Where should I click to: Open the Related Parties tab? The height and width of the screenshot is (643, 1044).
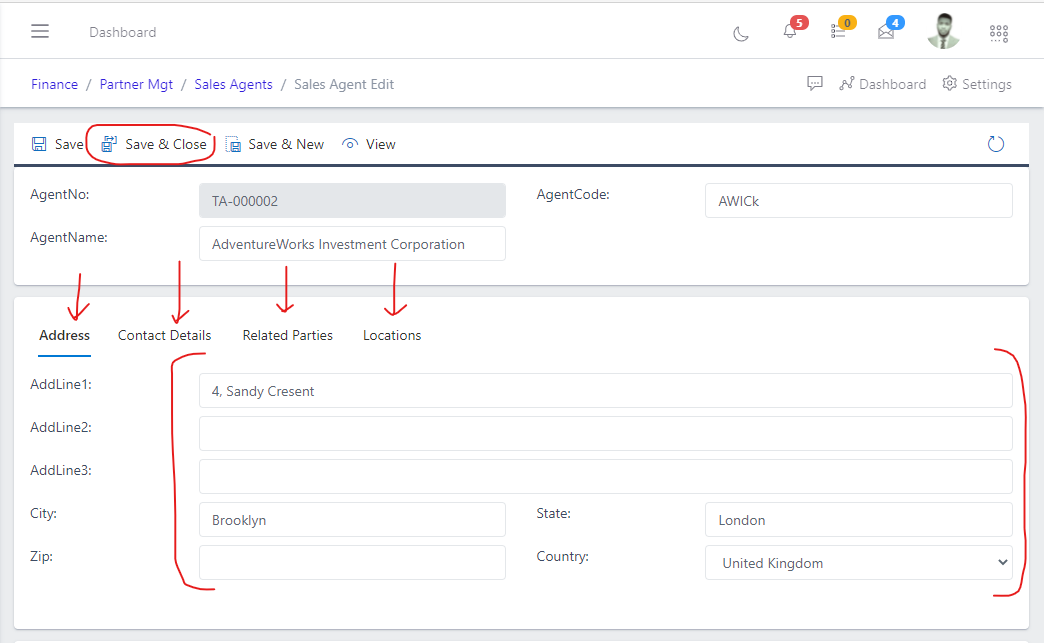pyautogui.click(x=287, y=335)
